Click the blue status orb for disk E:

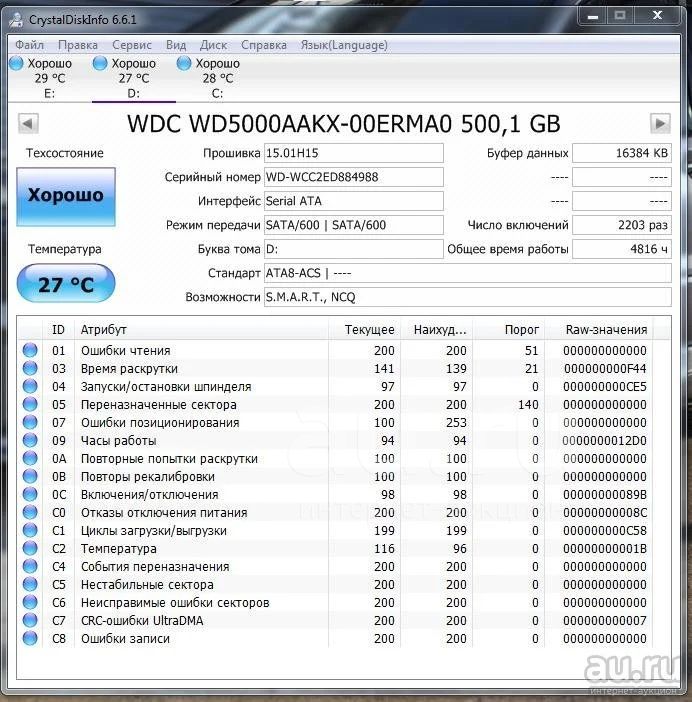click(x=16, y=63)
